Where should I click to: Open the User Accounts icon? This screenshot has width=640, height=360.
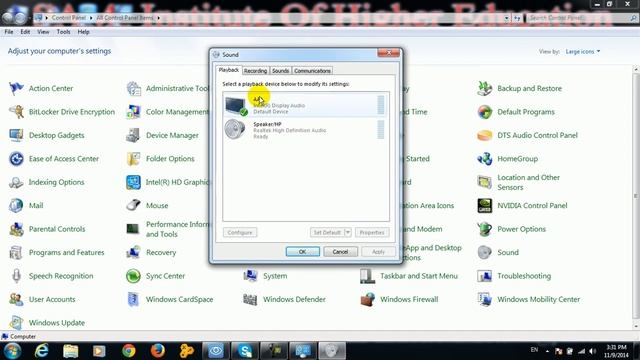coord(16,299)
